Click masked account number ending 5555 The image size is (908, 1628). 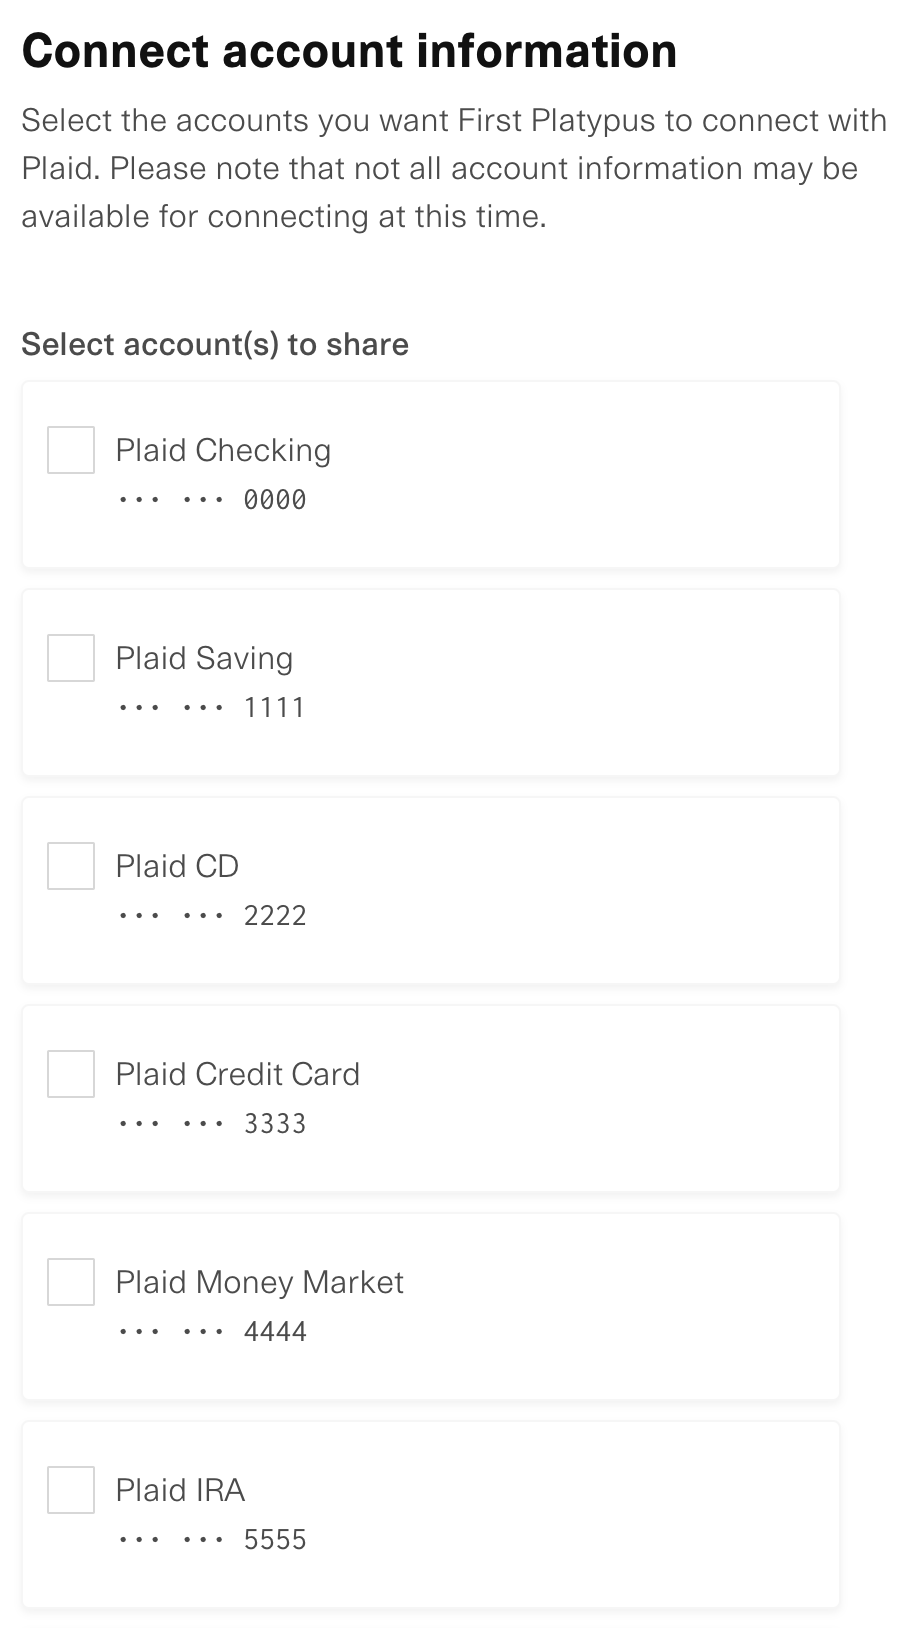pos(212,1540)
